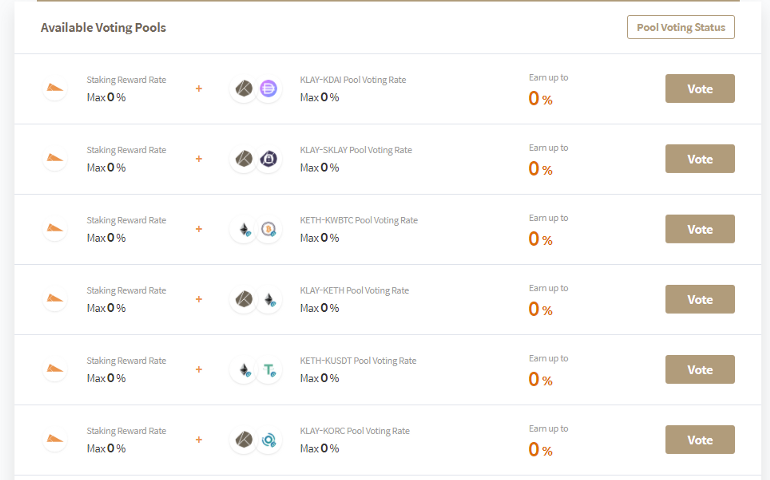The image size is (770, 480).
Task: Click the KETH-KWBTC Pool Voting Rate label
Action: 359,220
